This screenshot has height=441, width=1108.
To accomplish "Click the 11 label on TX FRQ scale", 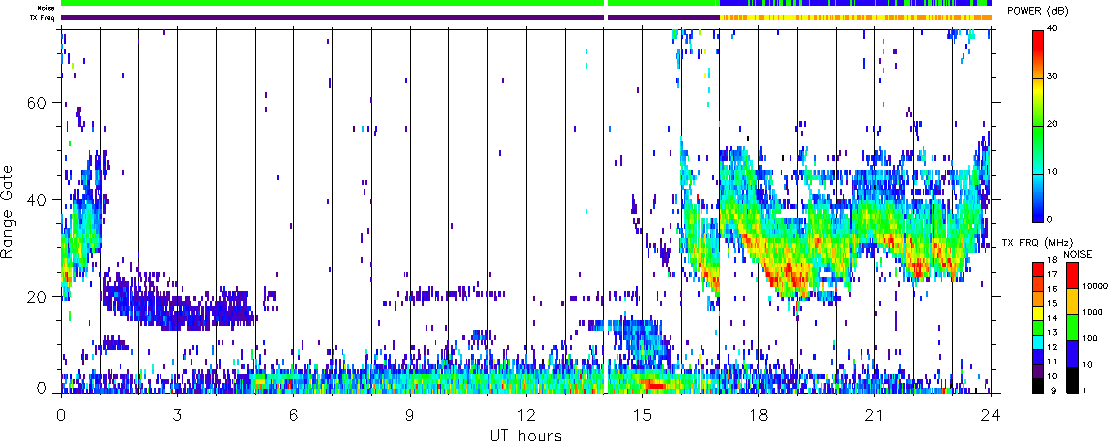I will 1052,361.
